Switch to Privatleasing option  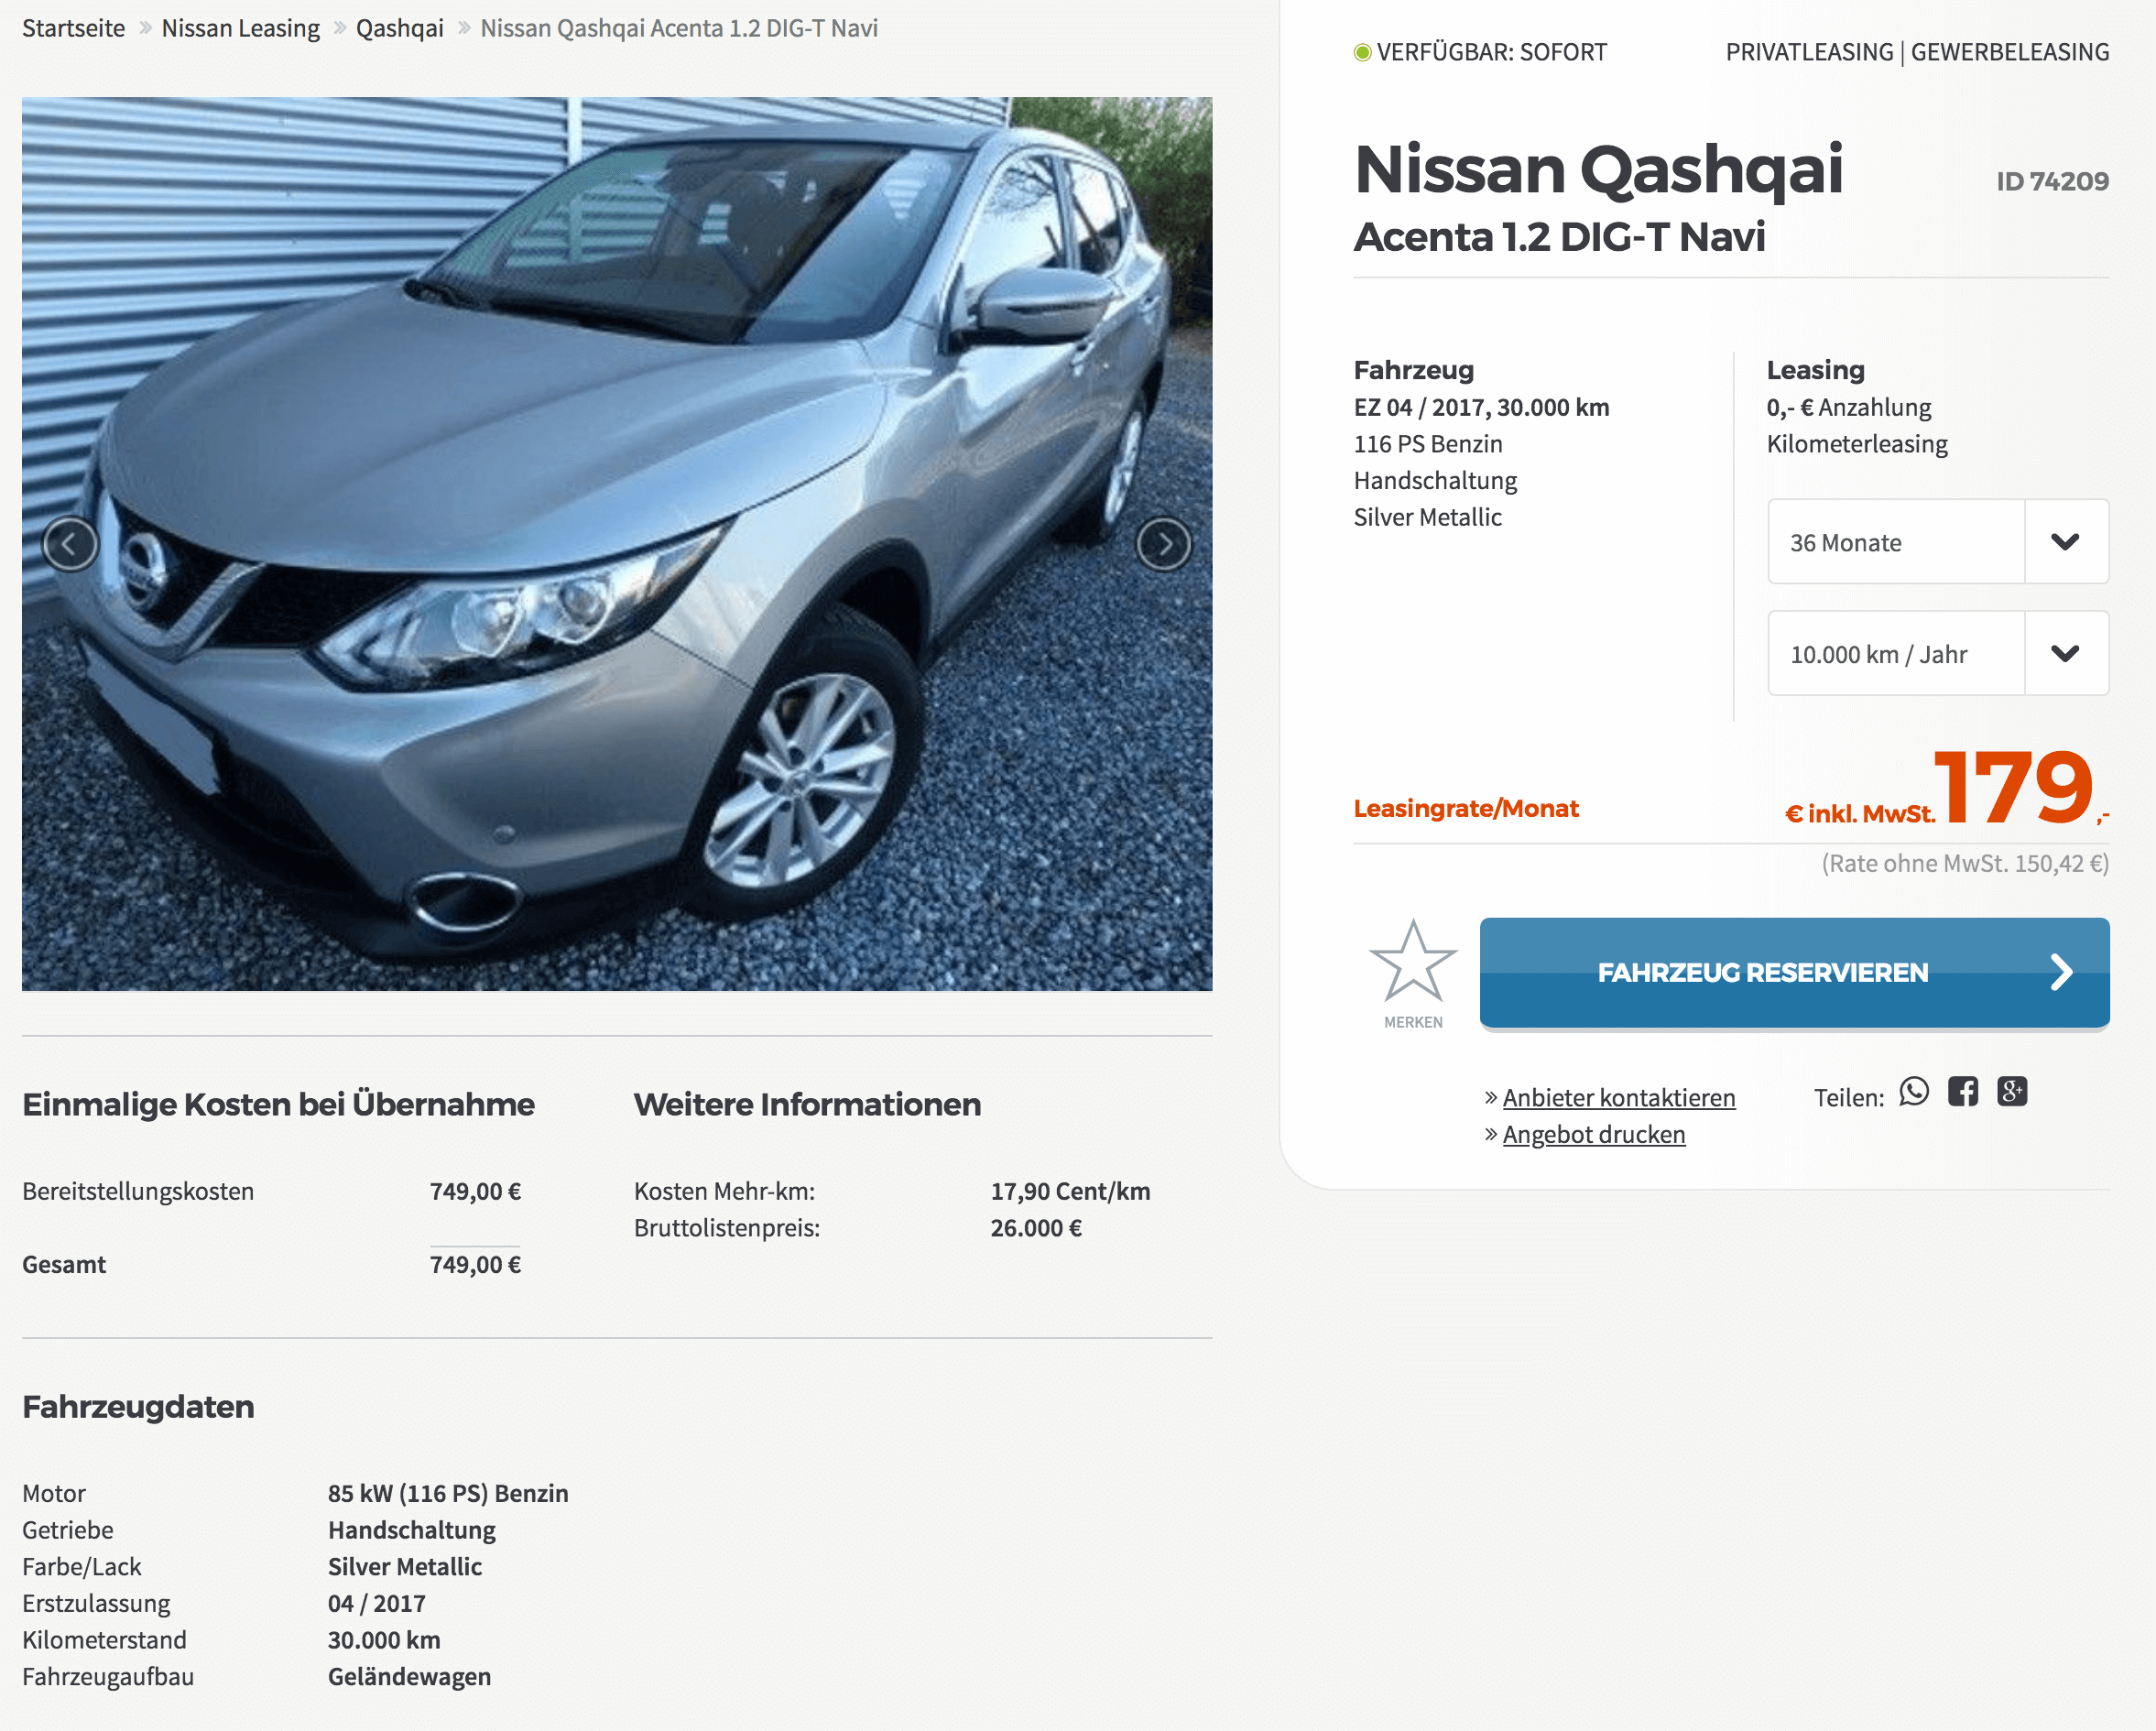1809,52
